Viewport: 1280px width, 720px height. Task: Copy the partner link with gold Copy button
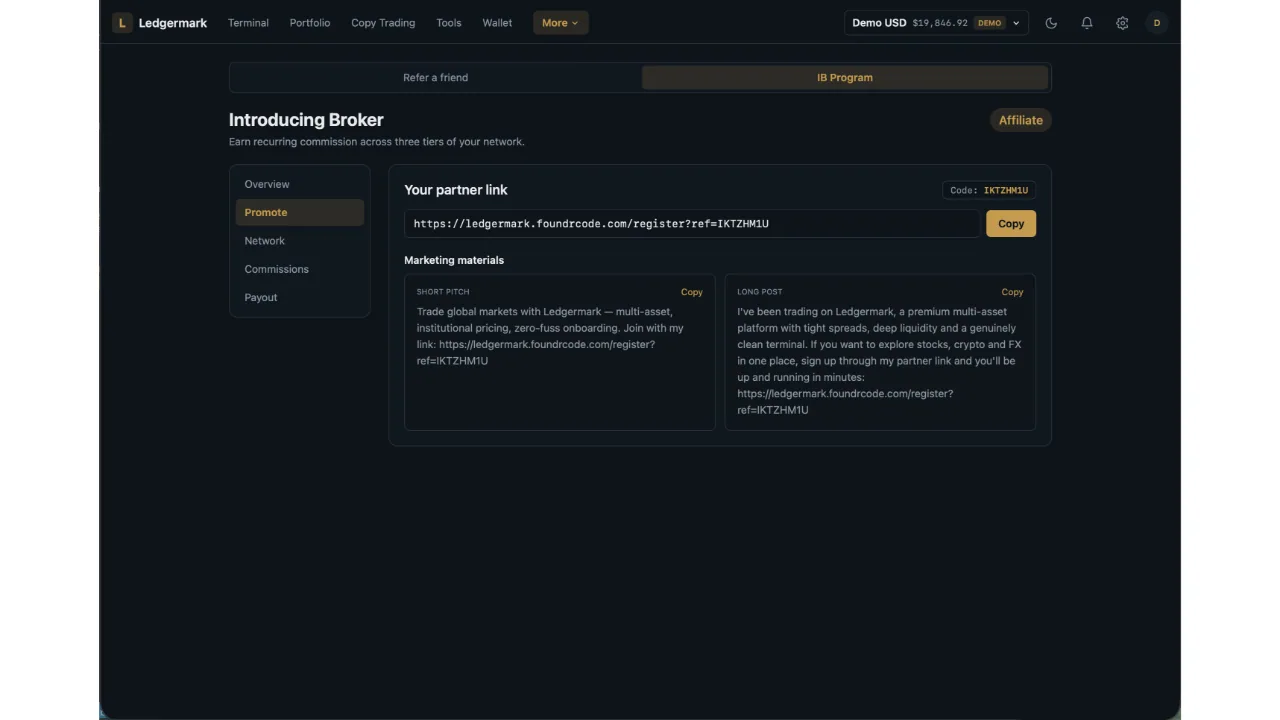point(1011,223)
